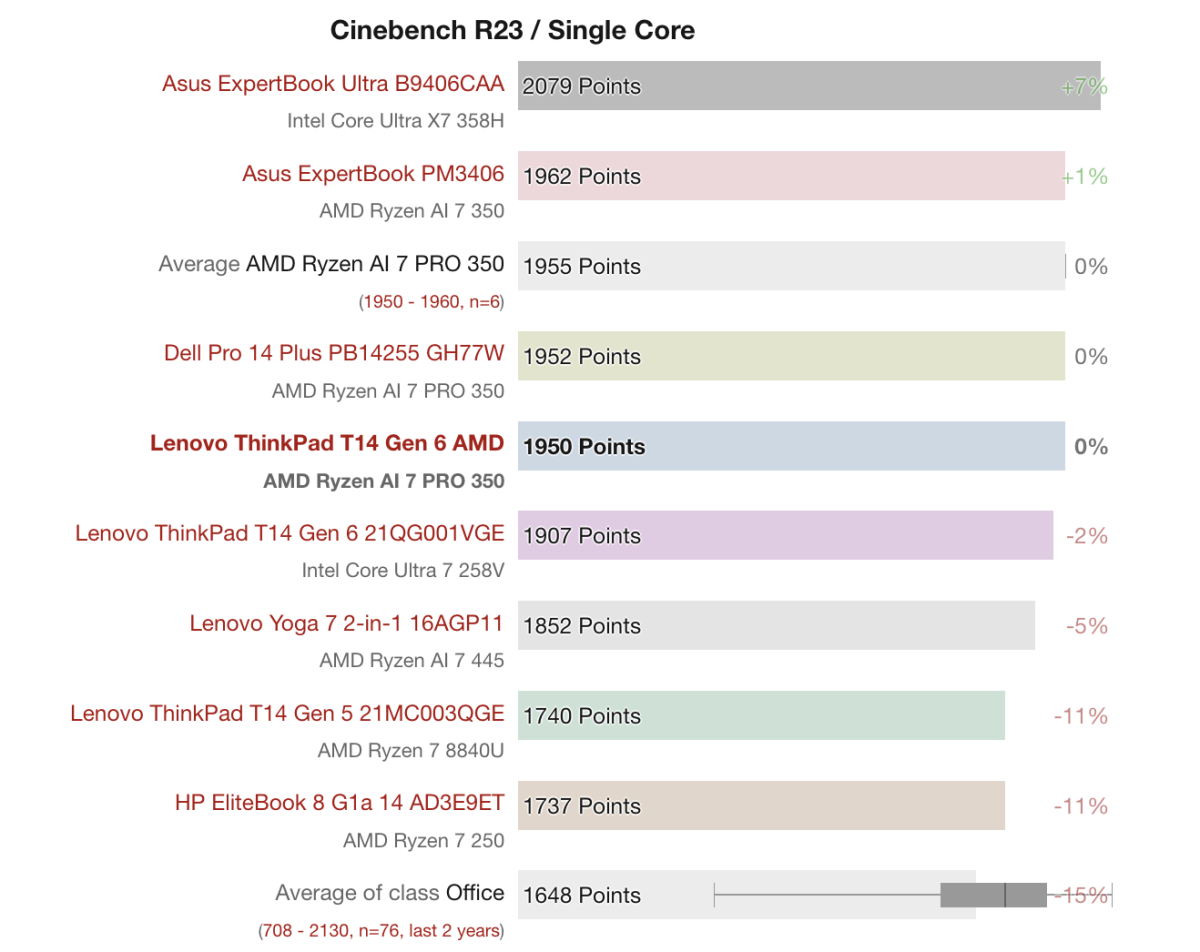The image size is (1200, 952).
Task: Click the Cinebench R23 / Single Core heading
Action: (x=512, y=31)
